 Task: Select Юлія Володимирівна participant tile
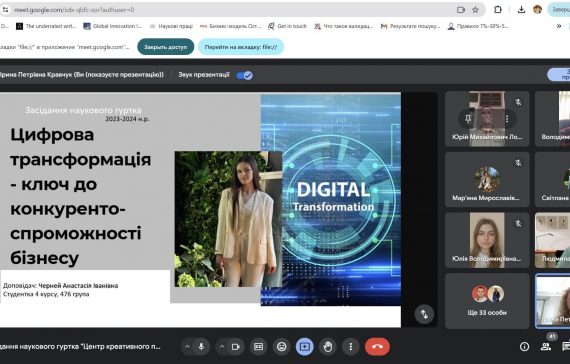[x=487, y=240]
